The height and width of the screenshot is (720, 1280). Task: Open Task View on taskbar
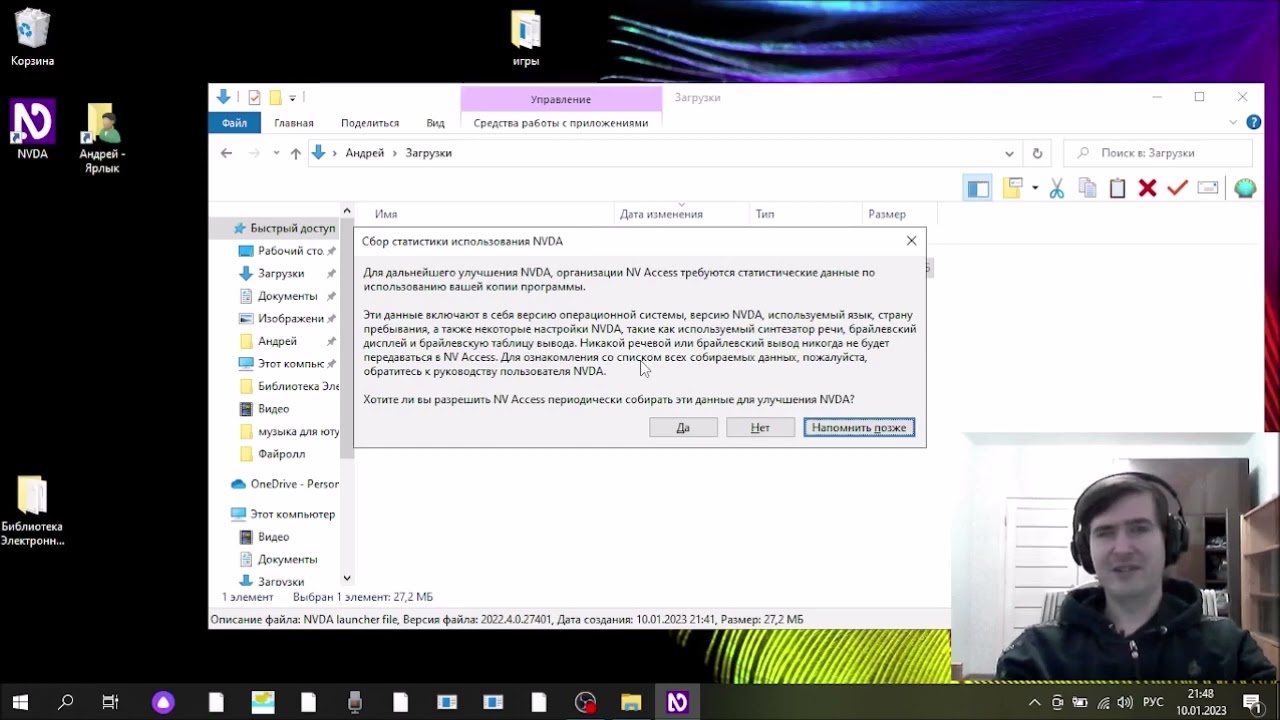(110, 702)
